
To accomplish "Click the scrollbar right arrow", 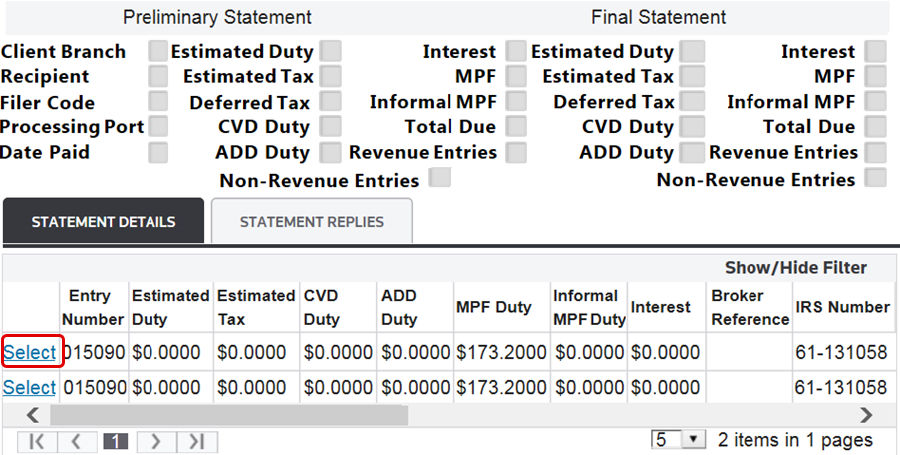I will tap(866, 415).
